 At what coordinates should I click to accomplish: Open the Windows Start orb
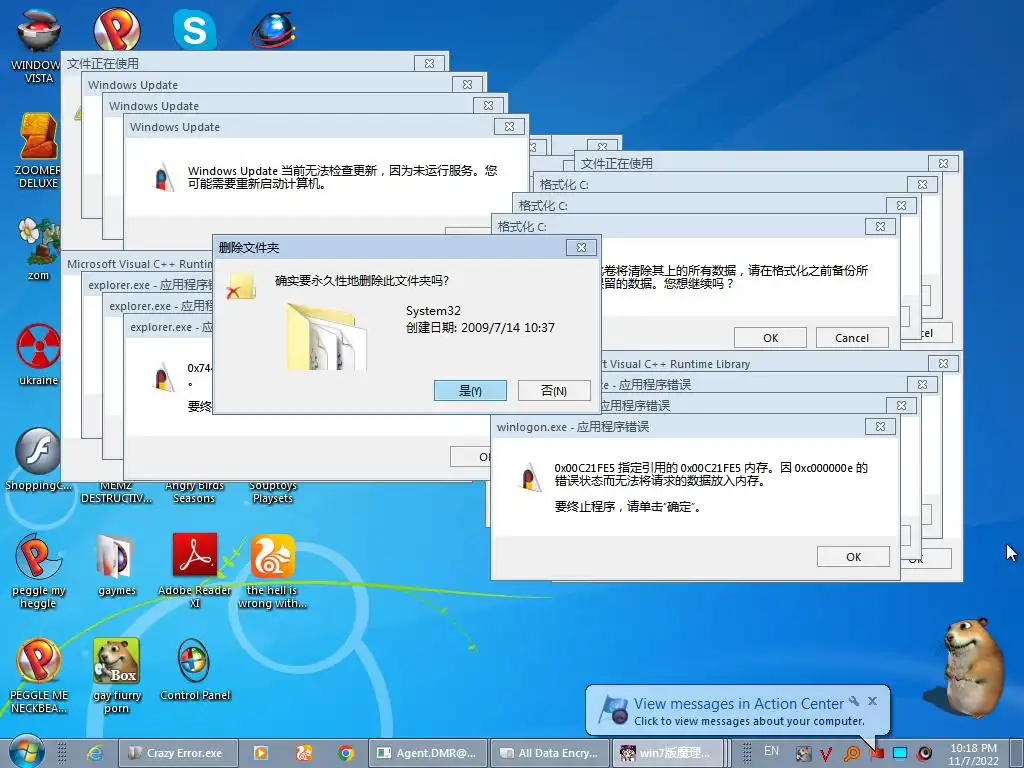pyautogui.click(x=27, y=752)
